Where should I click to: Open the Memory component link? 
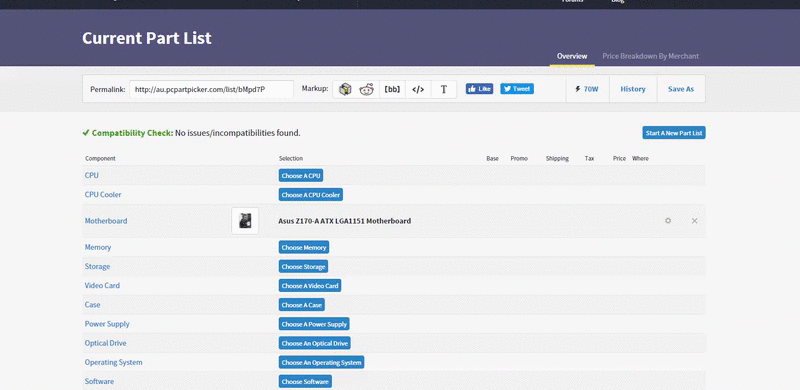[97, 247]
